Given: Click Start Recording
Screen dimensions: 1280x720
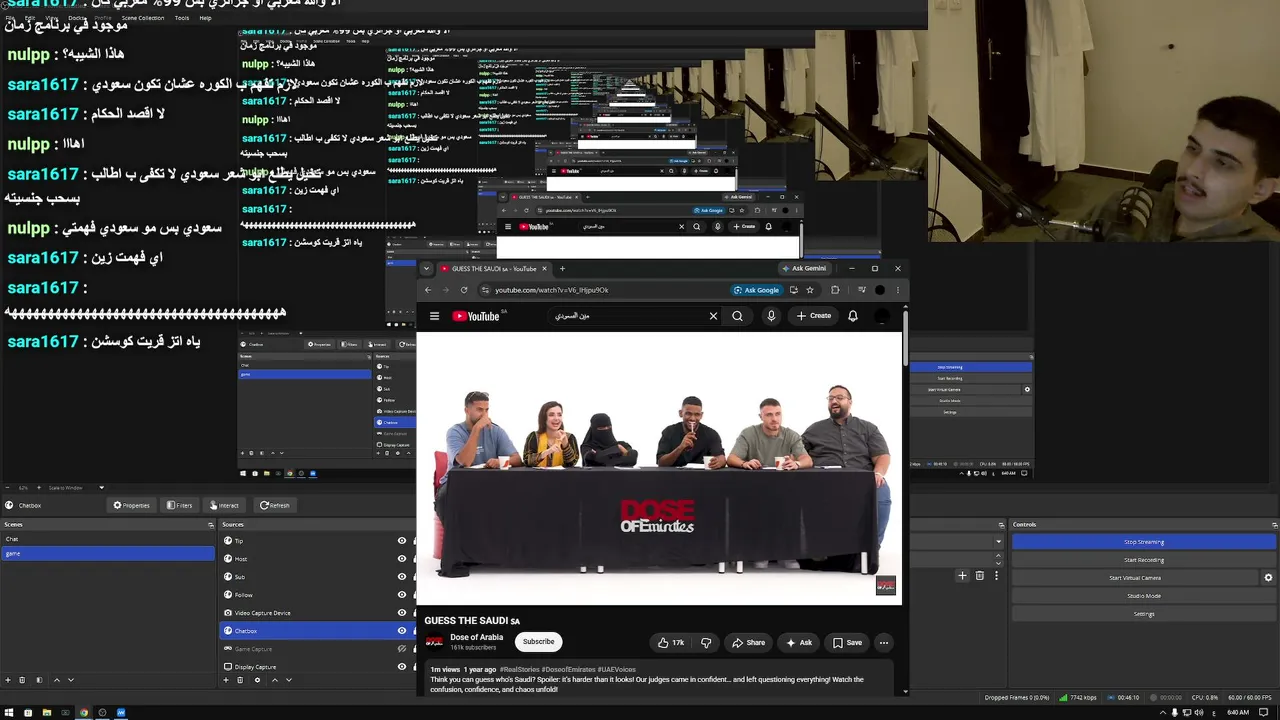Looking at the screenshot, I should click(x=1144, y=560).
